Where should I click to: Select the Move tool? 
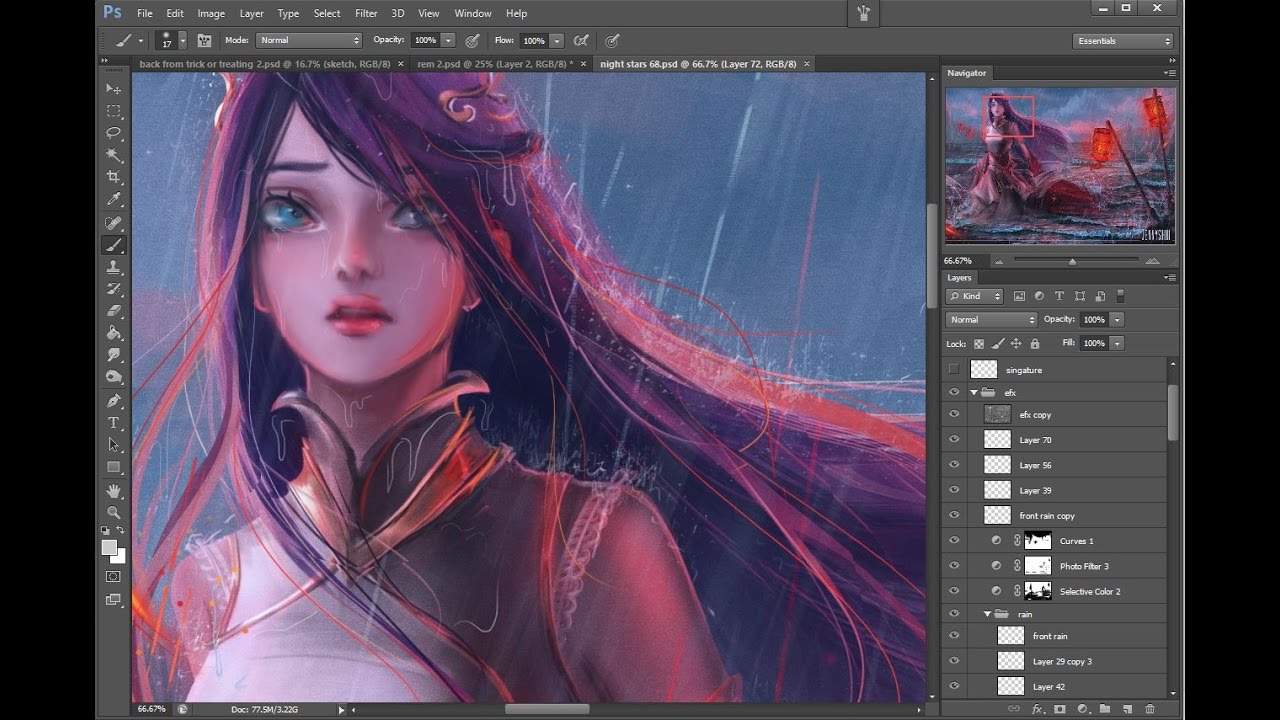(114, 89)
